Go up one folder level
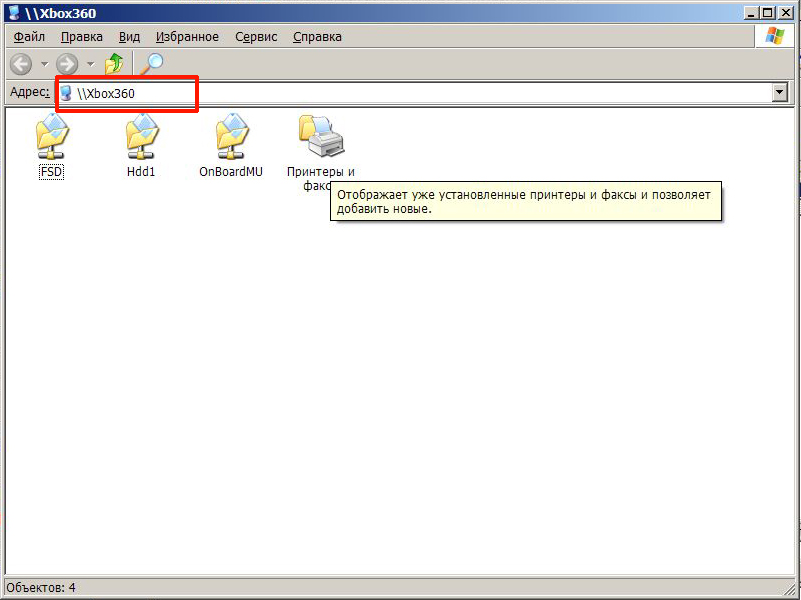 coord(115,64)
